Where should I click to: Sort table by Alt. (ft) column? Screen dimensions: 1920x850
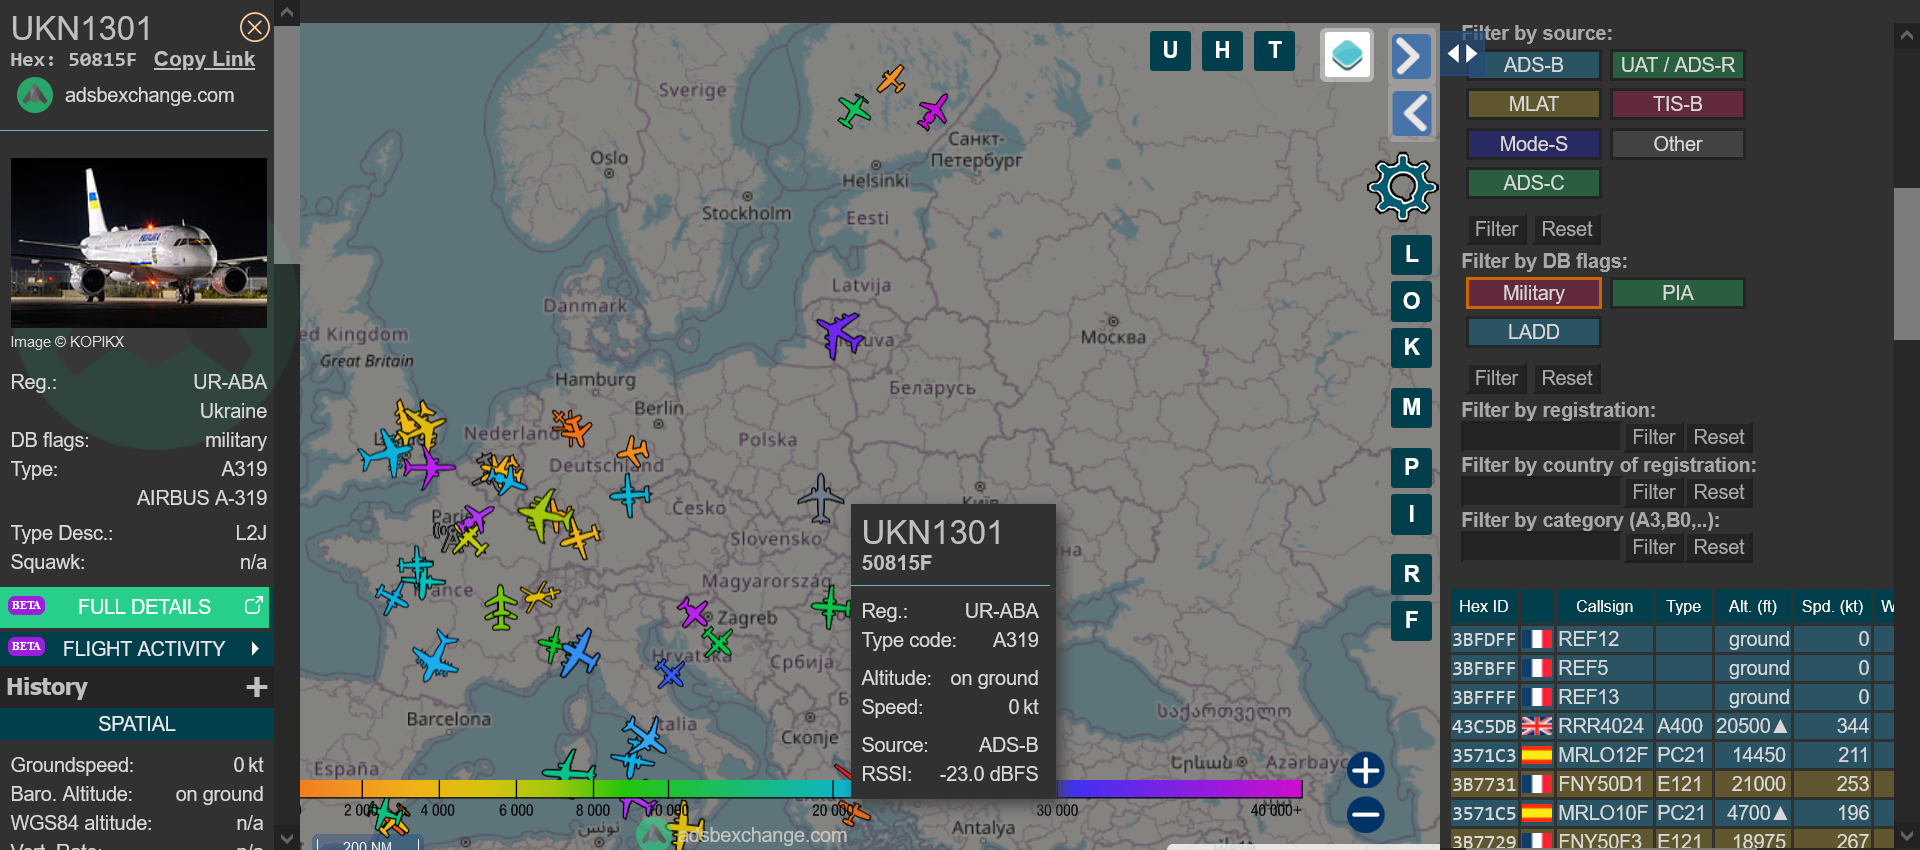click(1752, 606)
